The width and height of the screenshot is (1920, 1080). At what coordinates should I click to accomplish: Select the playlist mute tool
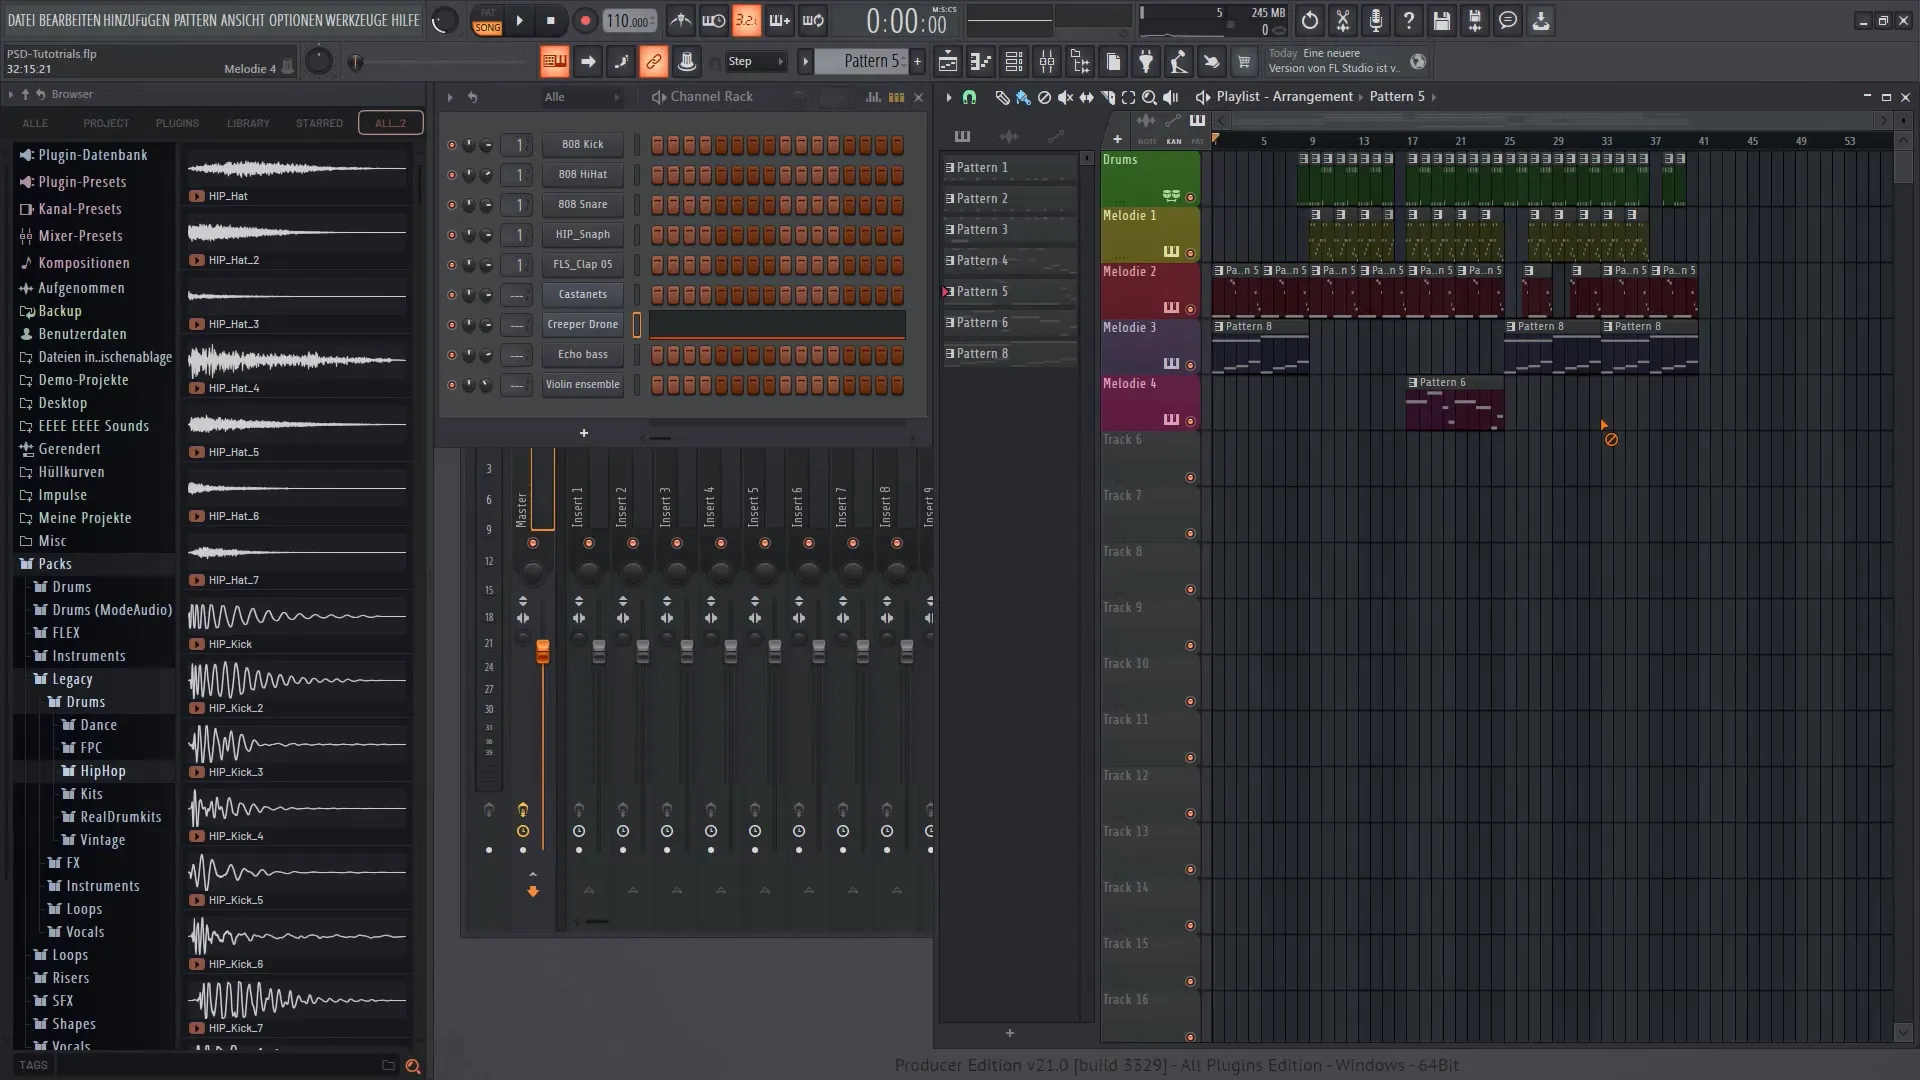pyautogui.click(x=1065, y=97)
